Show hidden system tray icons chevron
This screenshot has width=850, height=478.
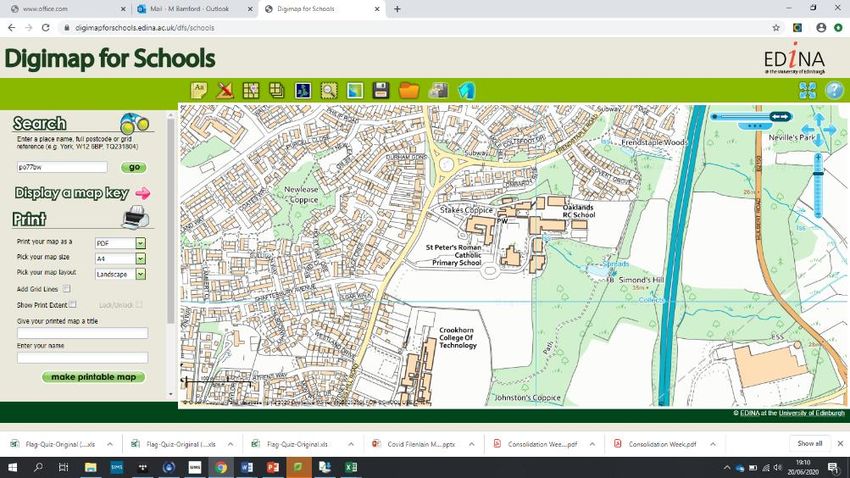(x=726, y=467)
